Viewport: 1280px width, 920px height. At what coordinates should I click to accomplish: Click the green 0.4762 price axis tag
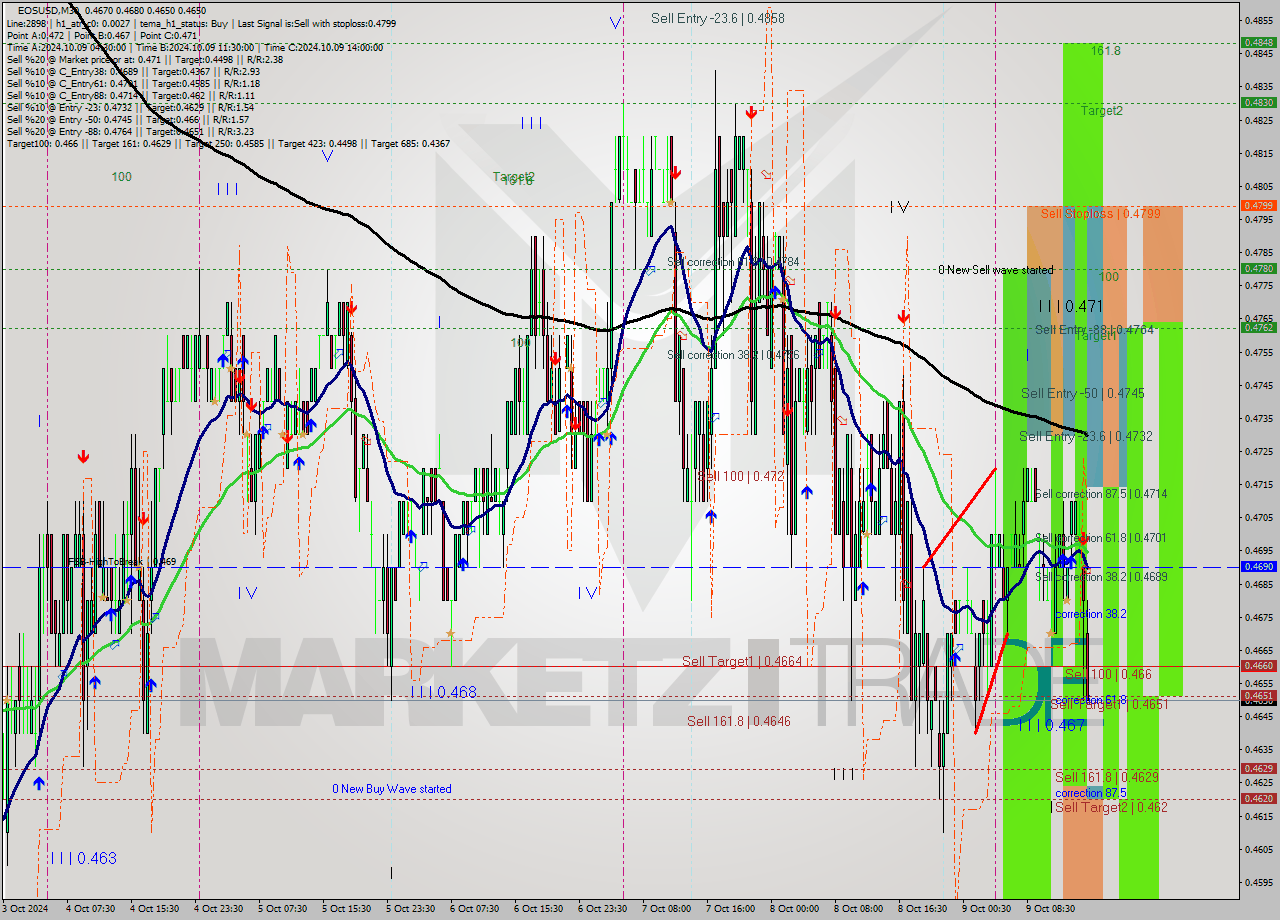tap(1258, 327)
